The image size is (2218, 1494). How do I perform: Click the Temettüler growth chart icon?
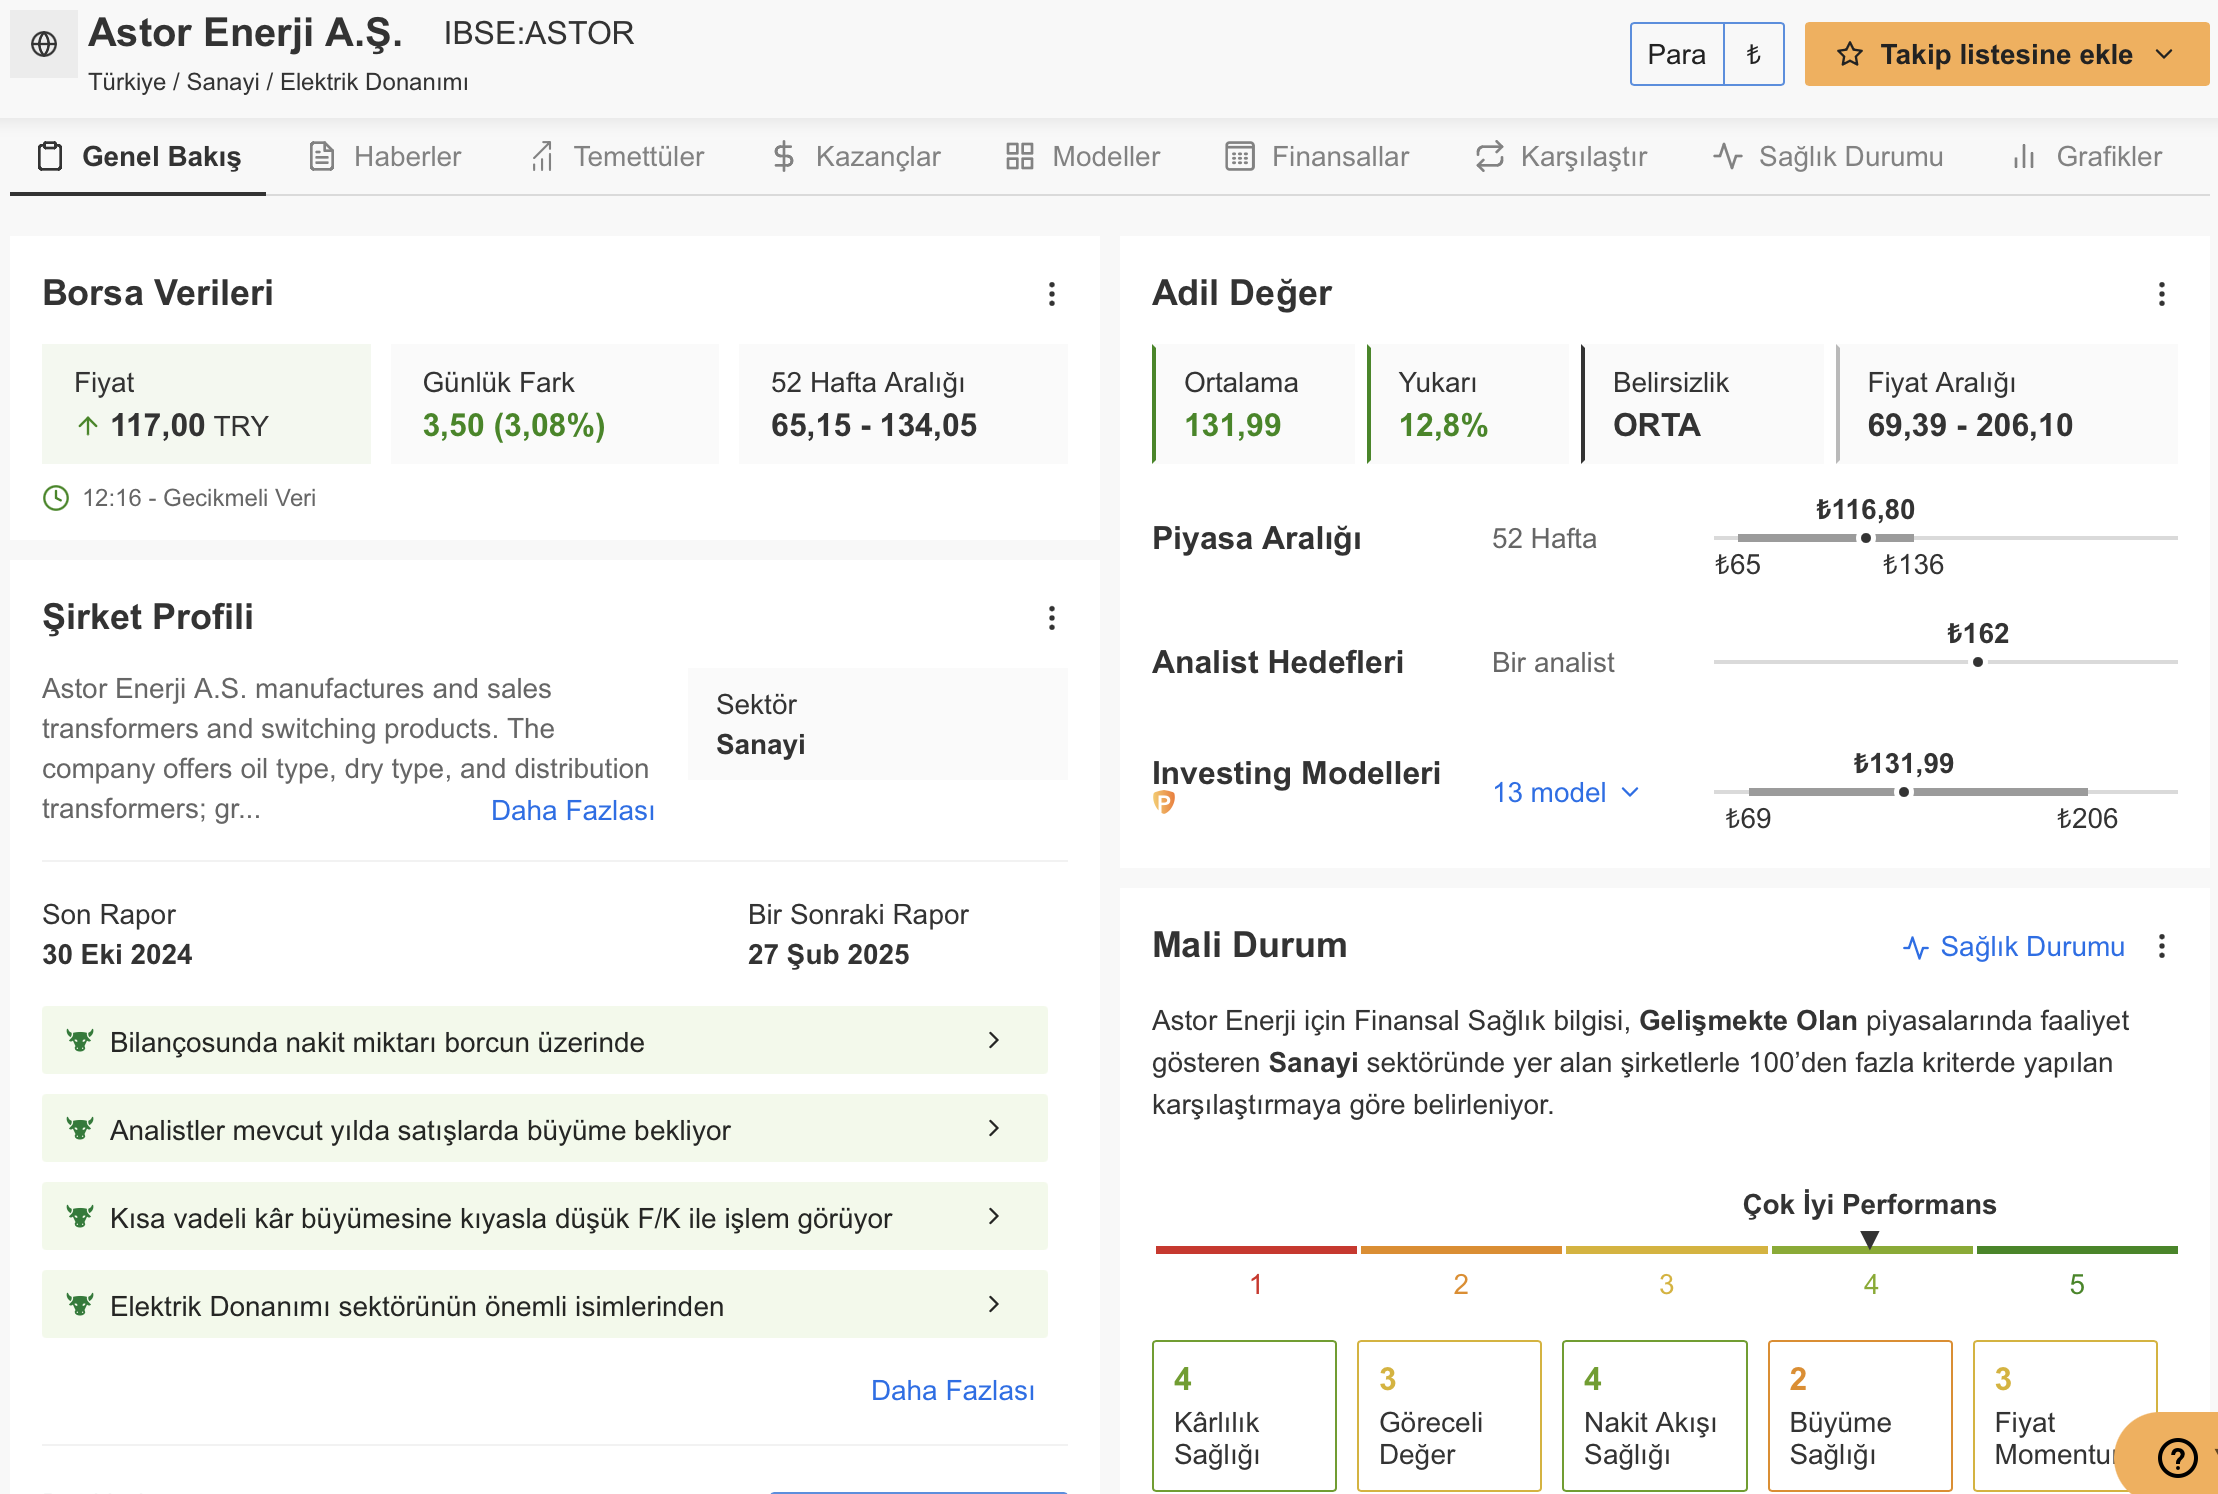[x=542, y=156]
